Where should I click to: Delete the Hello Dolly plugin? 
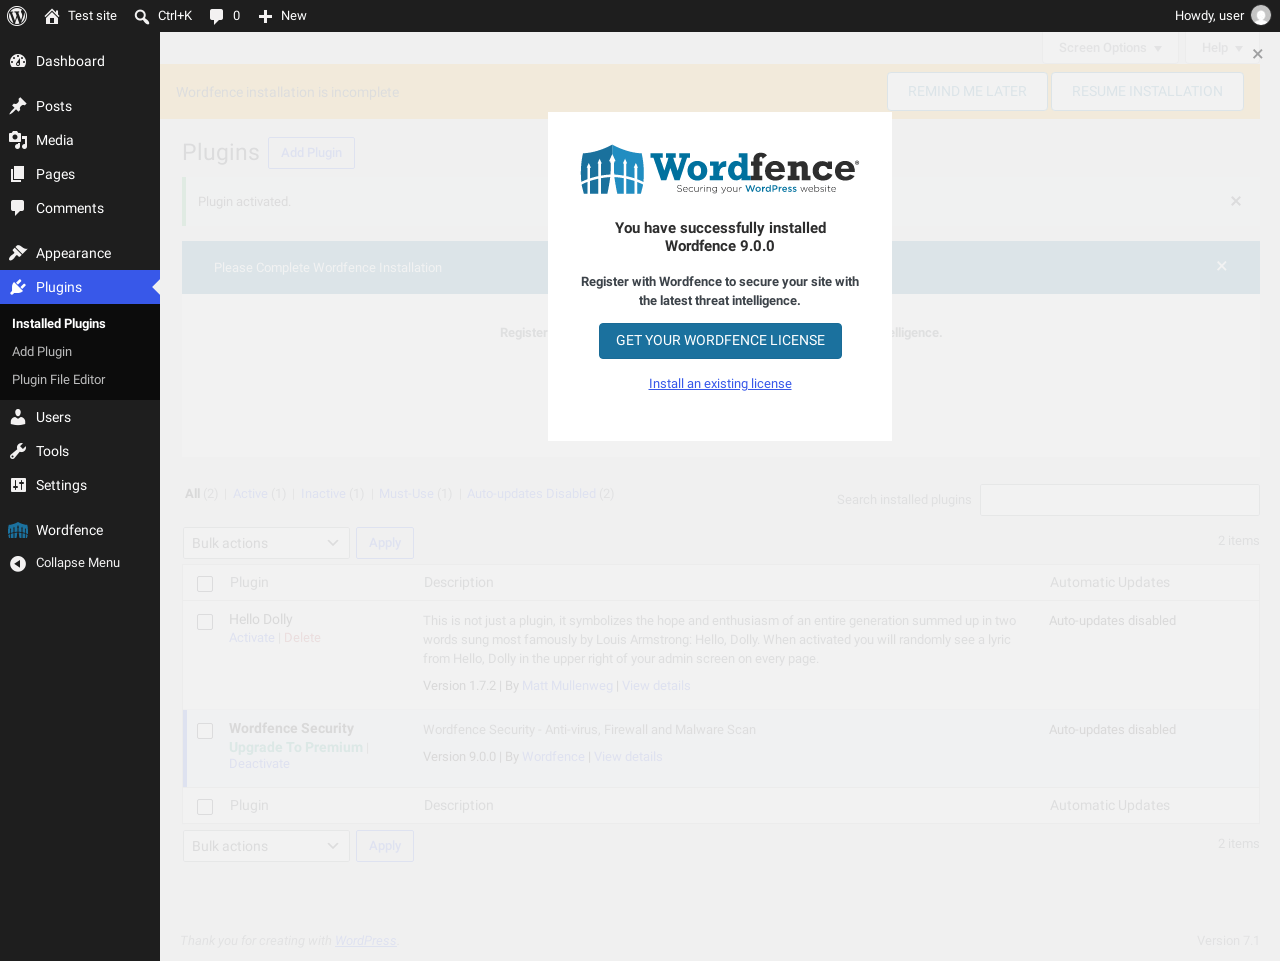[x=302, y=638]
